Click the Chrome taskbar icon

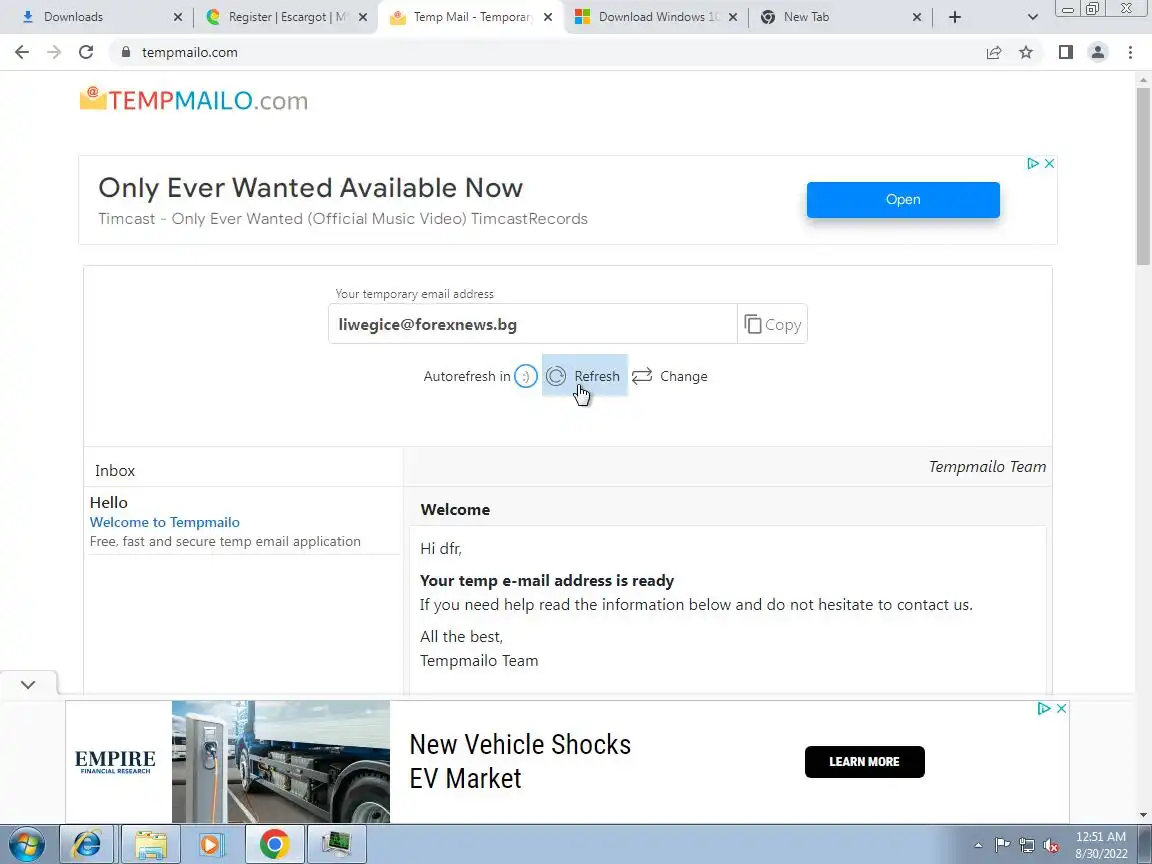(274, 844)
